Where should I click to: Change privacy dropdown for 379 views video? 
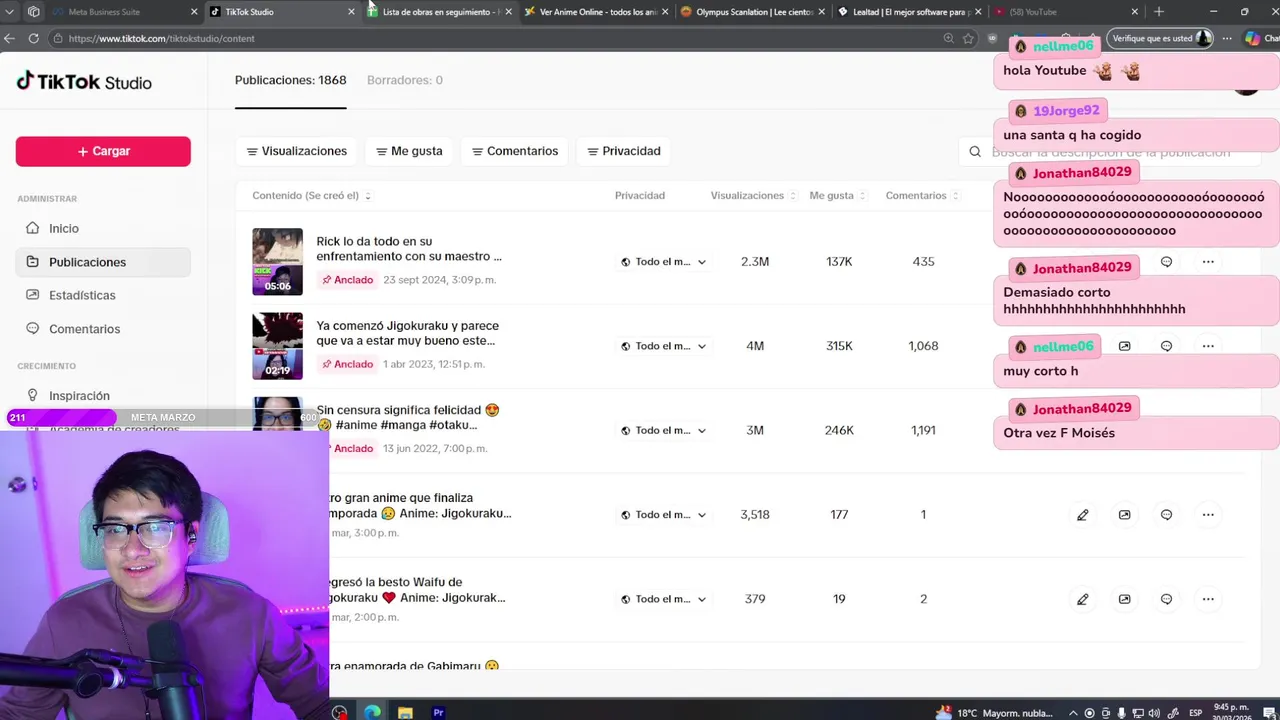pyautogui.click(x=663, y=599)
